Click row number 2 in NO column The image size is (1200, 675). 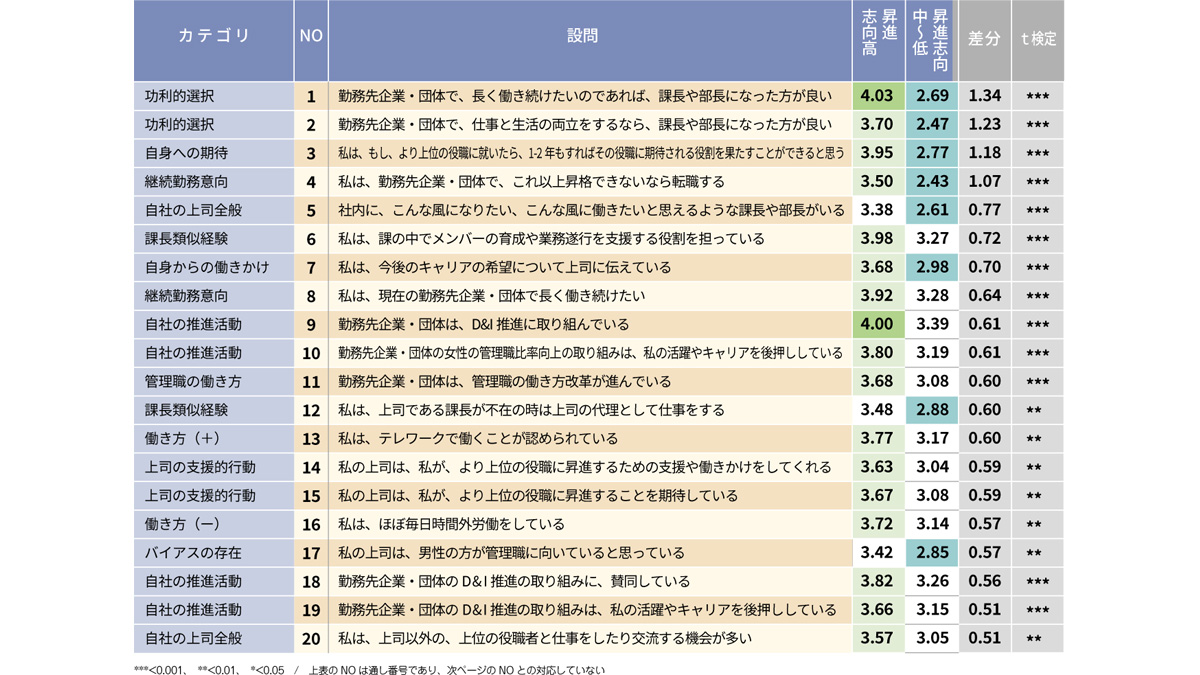pos(311,125)
